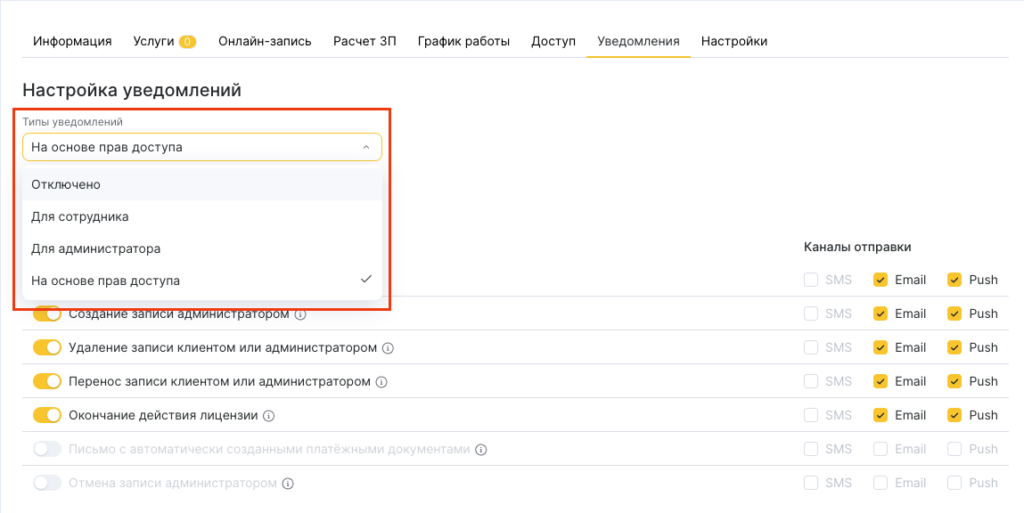Click info icon next to Удаление записи клиентом
This screenshot has height=513, width=1024.
coord(388,348)
